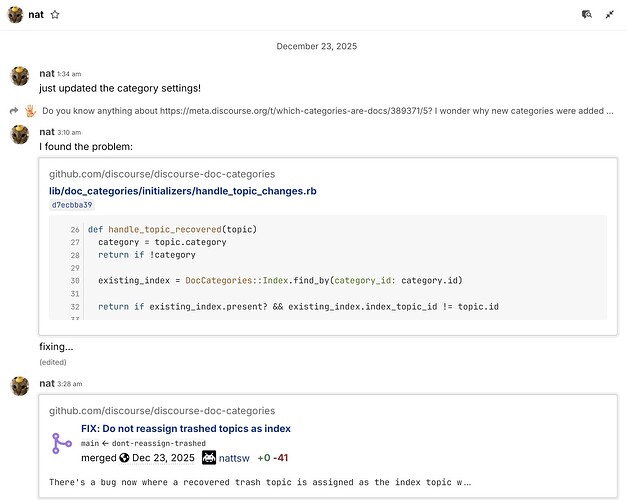Screen dimensions: 627x500
Task: Click code line 'def handle_topic_recovered(topic)'
Action: 172,230
